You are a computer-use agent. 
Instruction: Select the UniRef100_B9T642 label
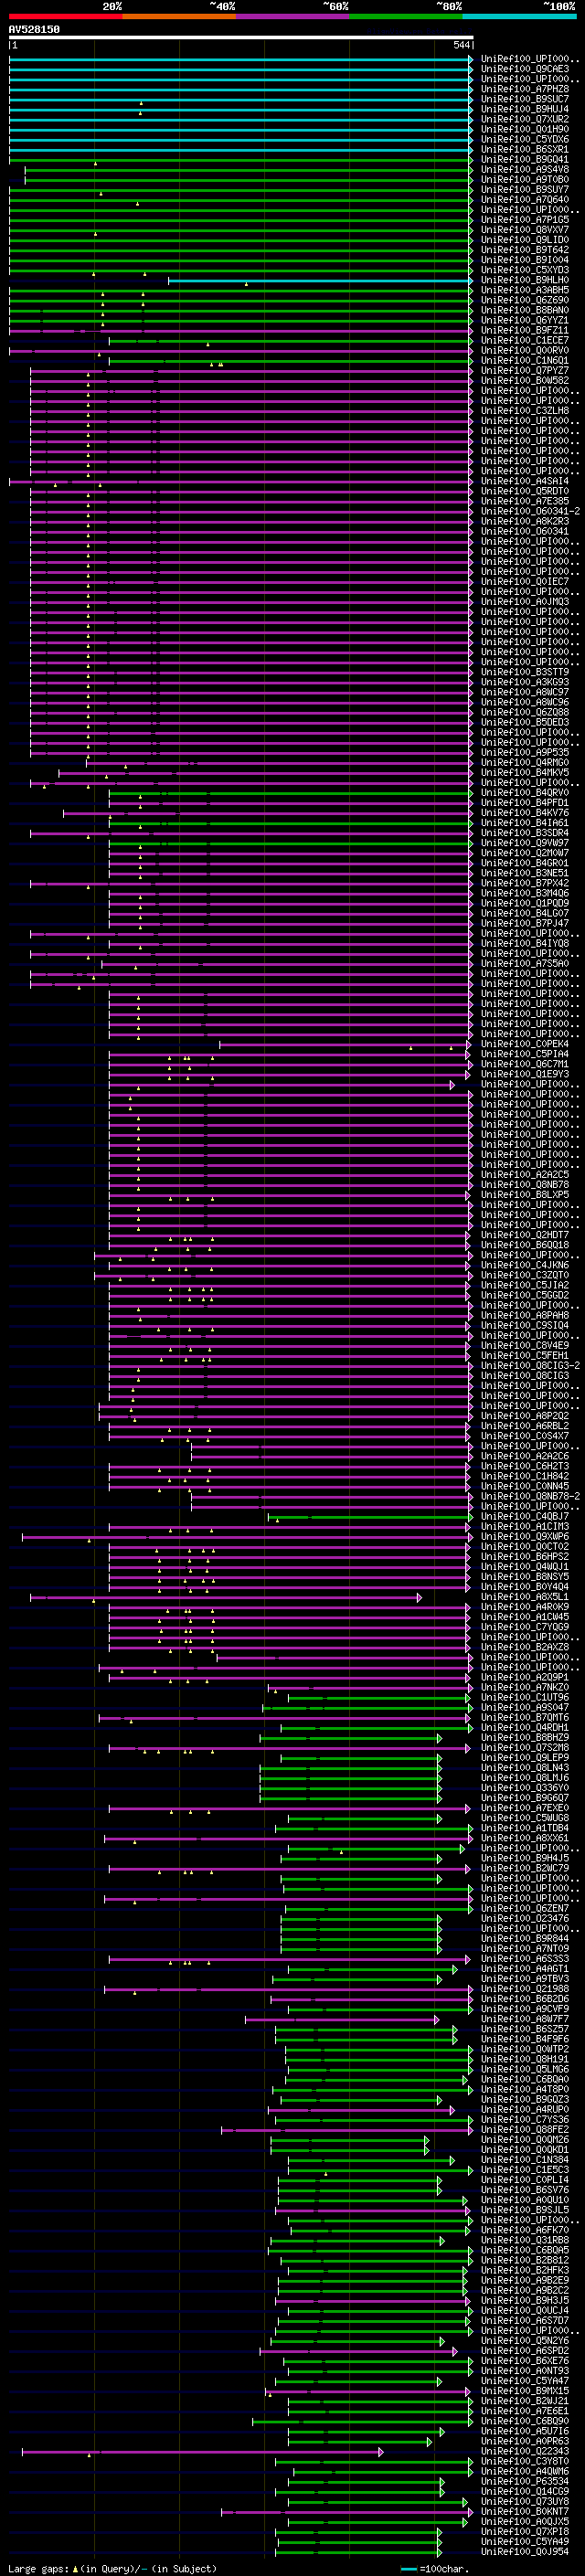[525, 250]
